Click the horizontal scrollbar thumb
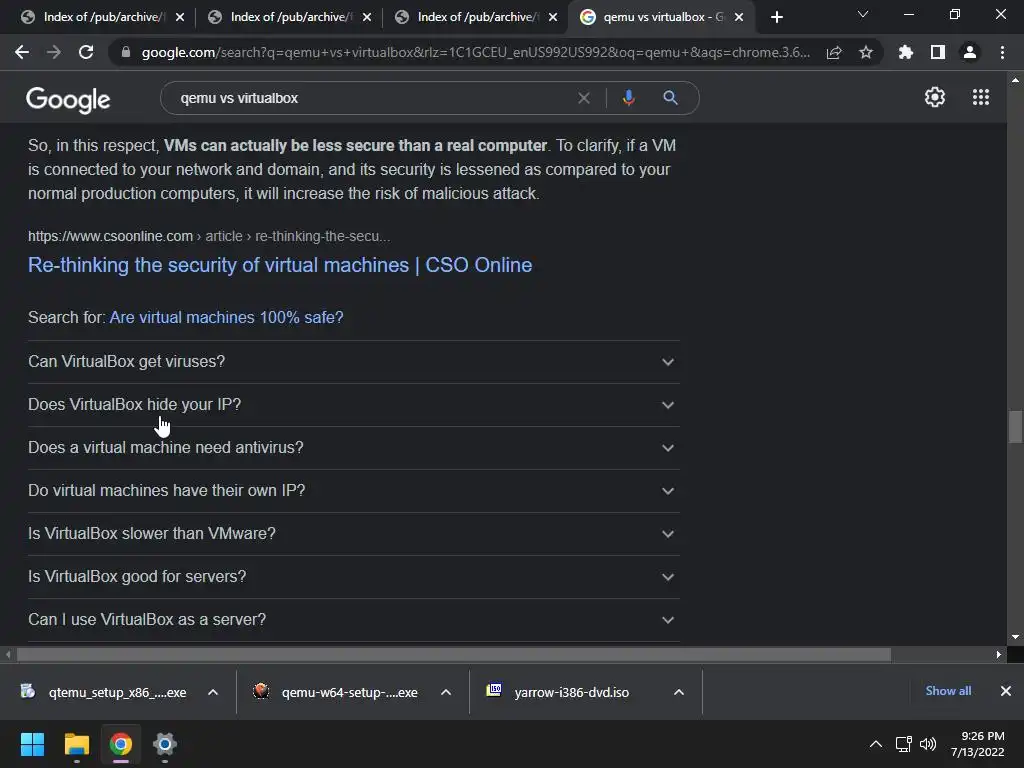Viewport: 1024px width, 768px height. click(454, 654)
